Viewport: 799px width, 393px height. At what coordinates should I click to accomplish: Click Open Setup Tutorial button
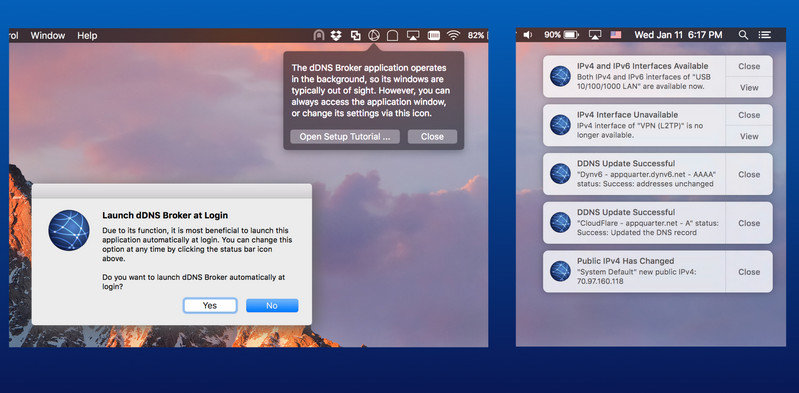(x=345, y=137)
